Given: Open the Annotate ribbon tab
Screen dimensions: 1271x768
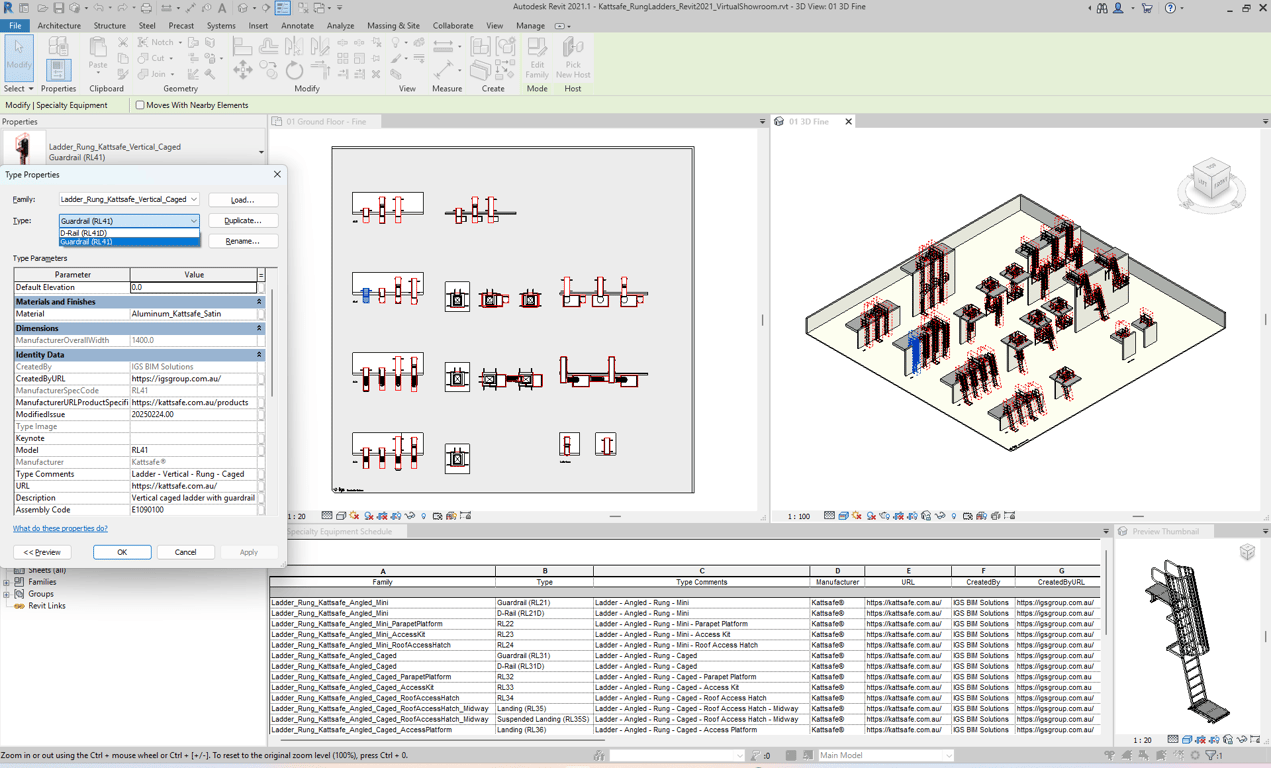Looking at the screenshot, I should click(x=297, y=26).
